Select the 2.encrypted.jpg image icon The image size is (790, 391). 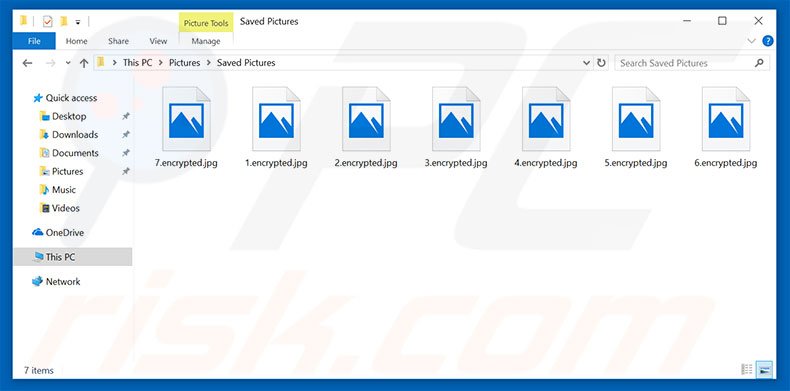point(366,119)
